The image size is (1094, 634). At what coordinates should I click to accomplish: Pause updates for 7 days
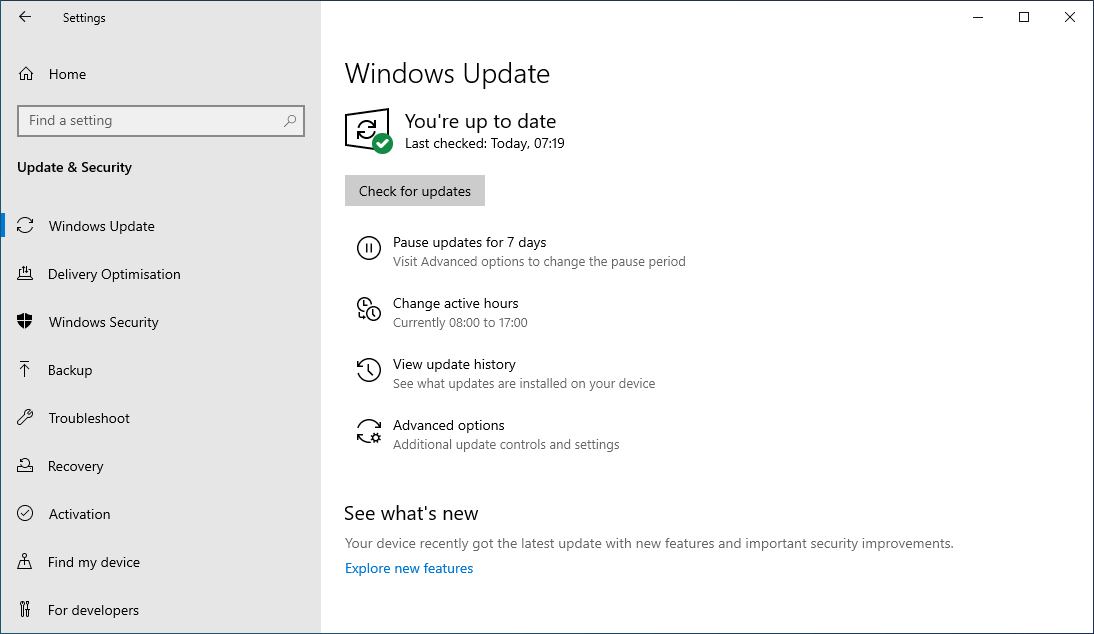coord(469,243)
